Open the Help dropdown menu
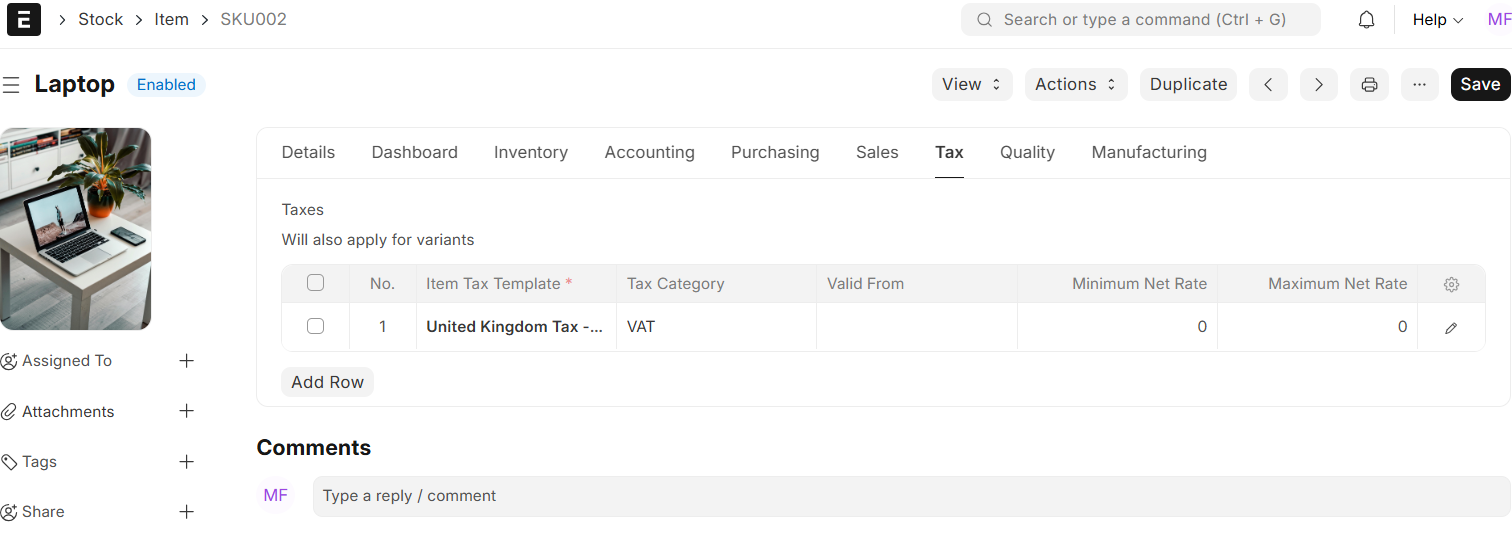 tap(1437, 20)
